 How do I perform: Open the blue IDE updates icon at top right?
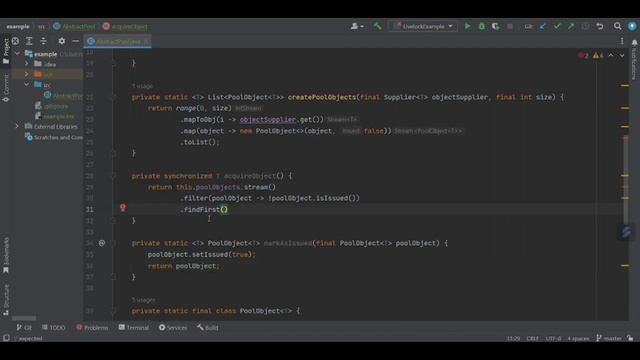[632, 26]
